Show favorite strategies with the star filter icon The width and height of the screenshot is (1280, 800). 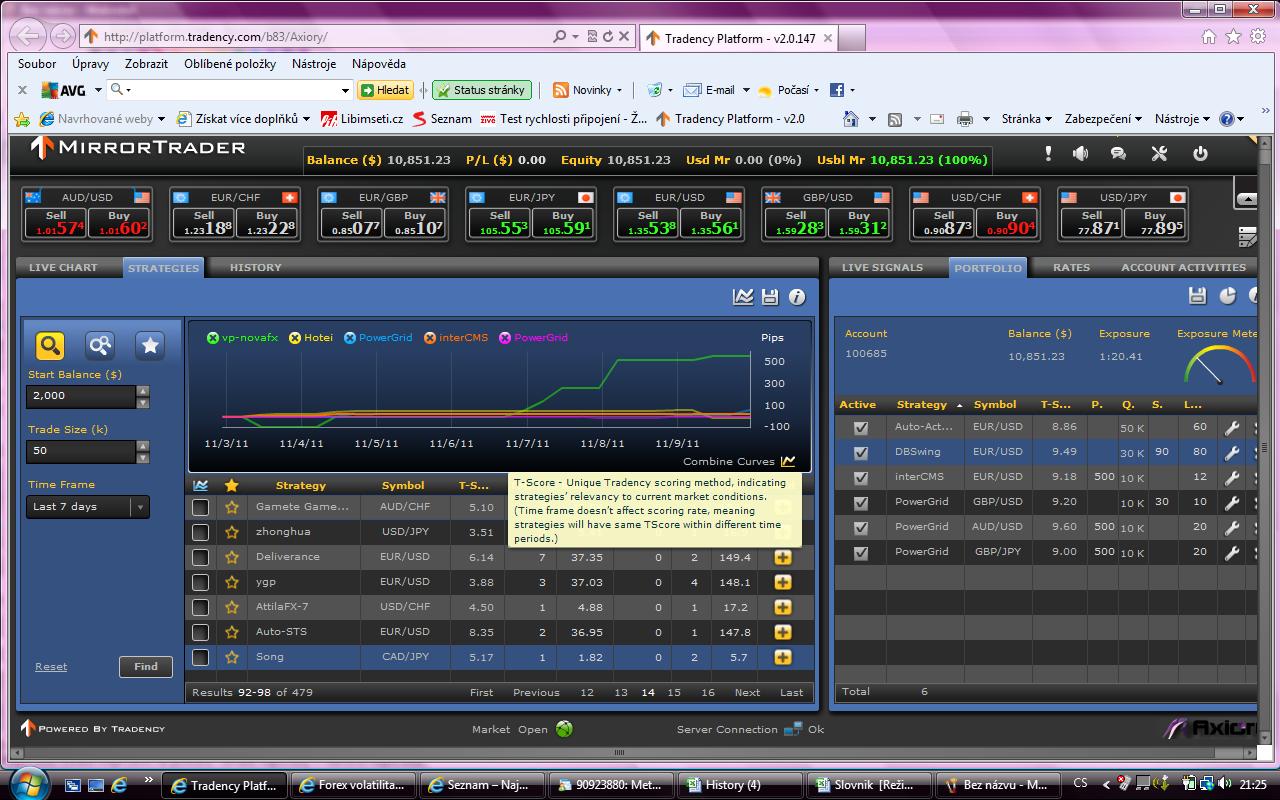pos(150,345)
